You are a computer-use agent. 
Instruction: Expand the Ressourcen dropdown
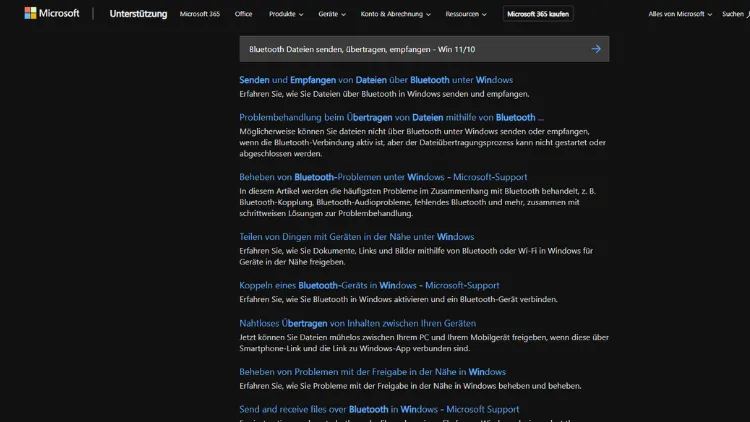(466, 14)
